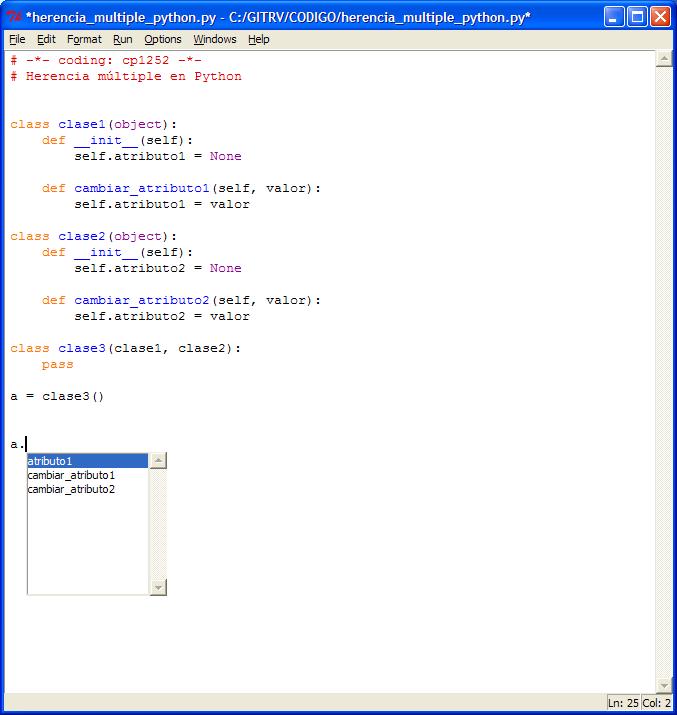Click the window title bar text

point(278,17)
